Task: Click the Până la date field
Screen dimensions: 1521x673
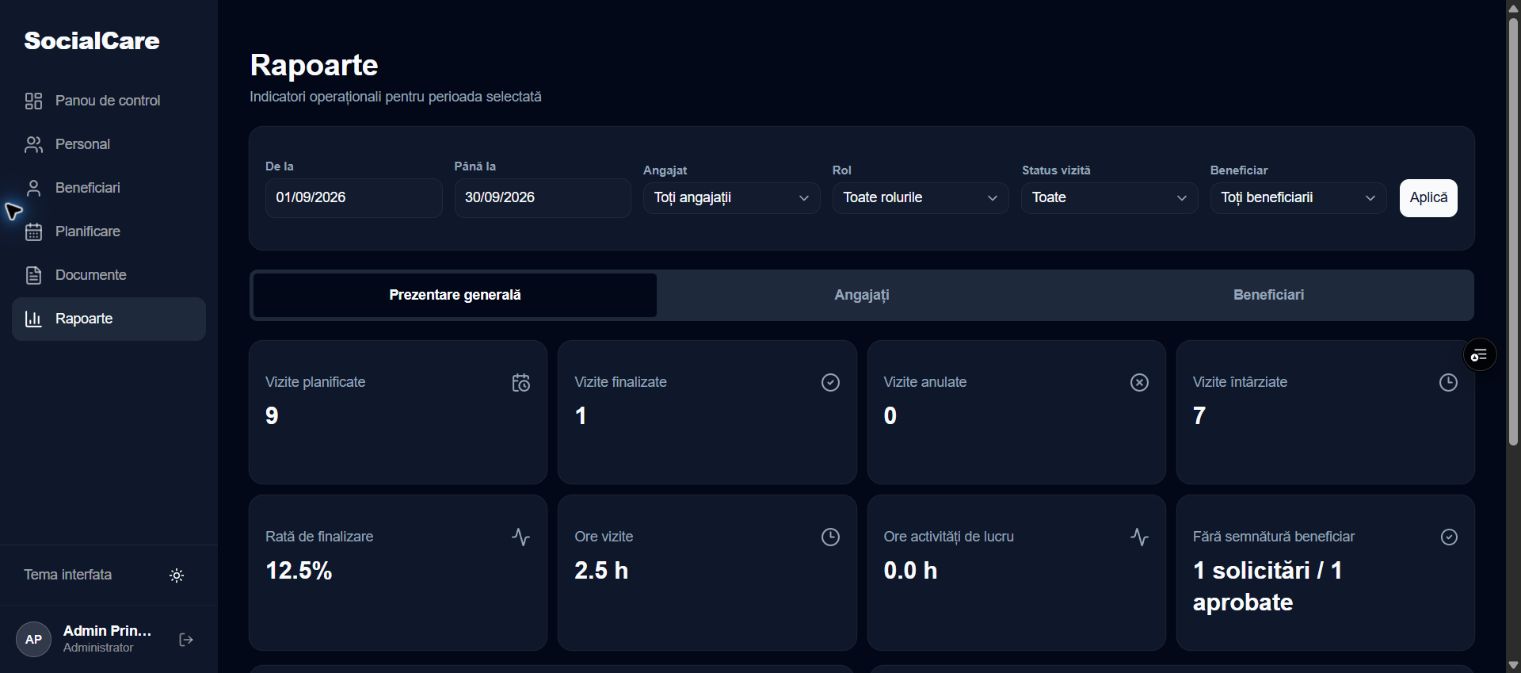Action: pos(542,198)
